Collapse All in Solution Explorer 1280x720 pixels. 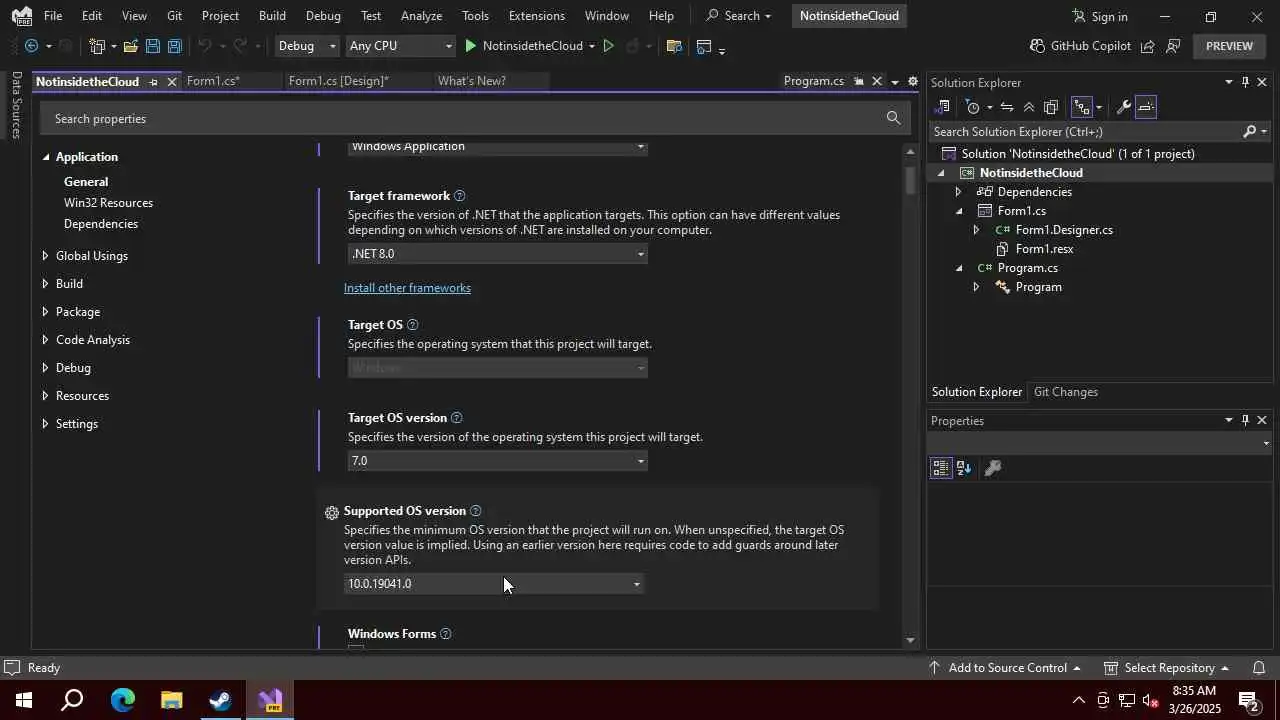[x=1029, y=107]
